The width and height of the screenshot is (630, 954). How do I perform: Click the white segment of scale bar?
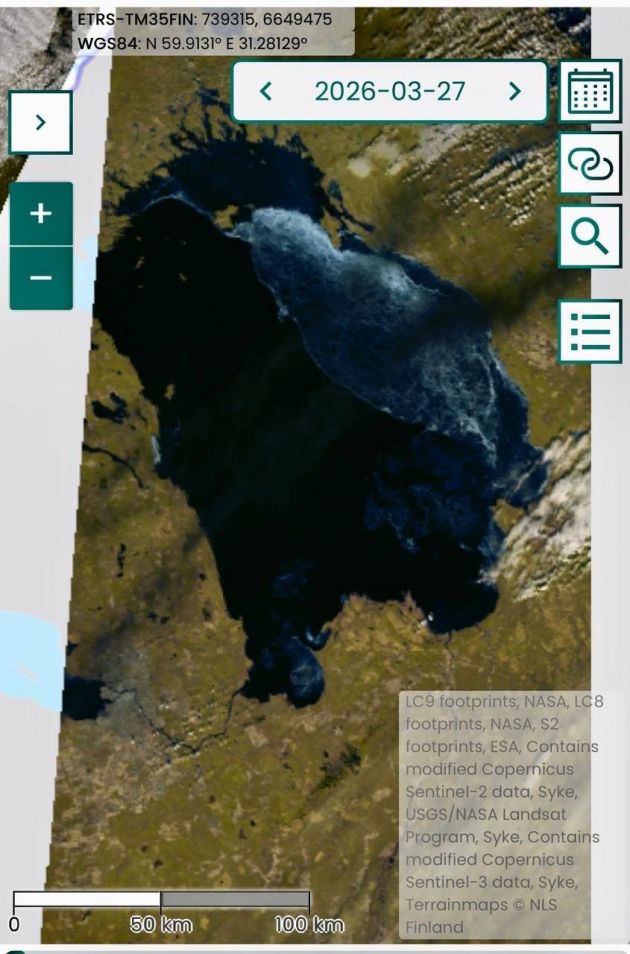coord(87,900)
